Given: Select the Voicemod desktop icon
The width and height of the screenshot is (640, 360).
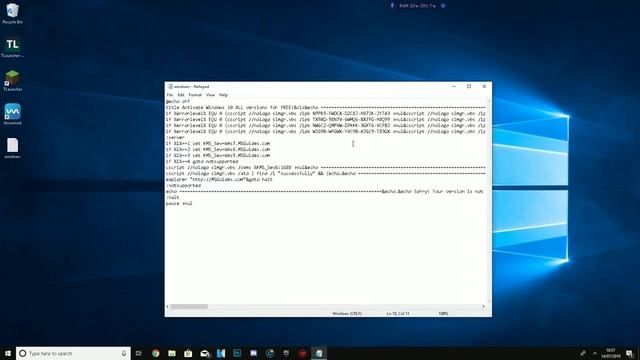Looking at the screenshot, I should tap(12, 114).
